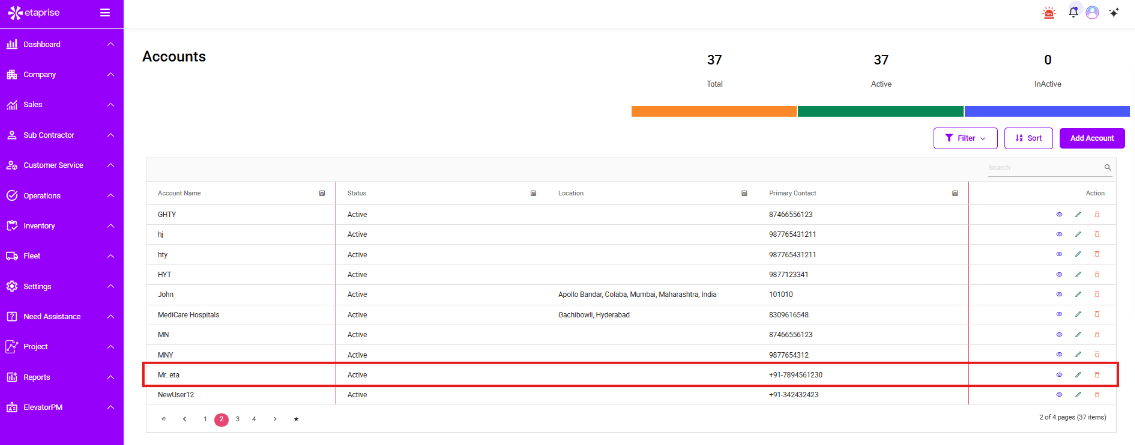Viewport: 1135px width, 445px height.
Task: View the John account via eye icon
Action: 1058,294
